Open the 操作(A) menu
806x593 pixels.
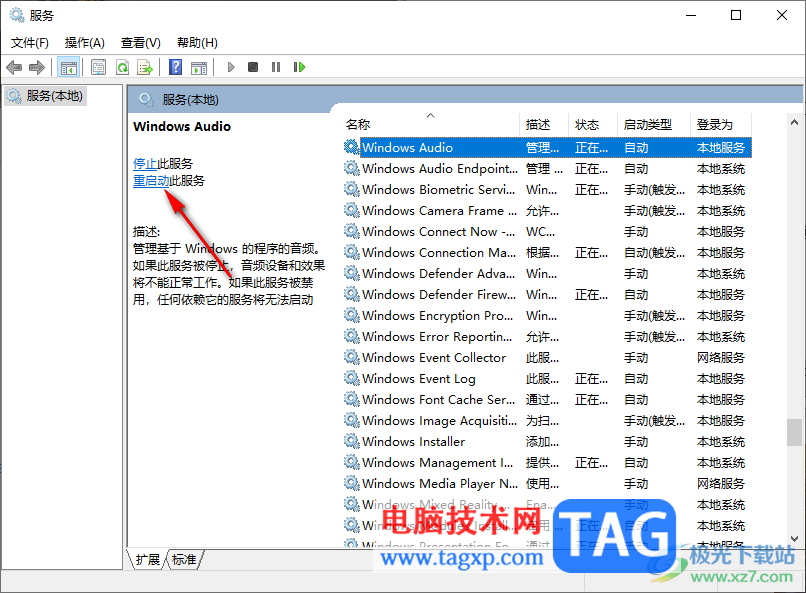[x=85, y=43]
